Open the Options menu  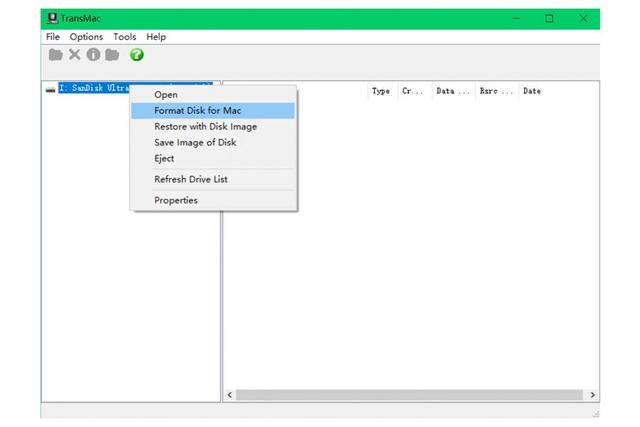pos(86,37)
